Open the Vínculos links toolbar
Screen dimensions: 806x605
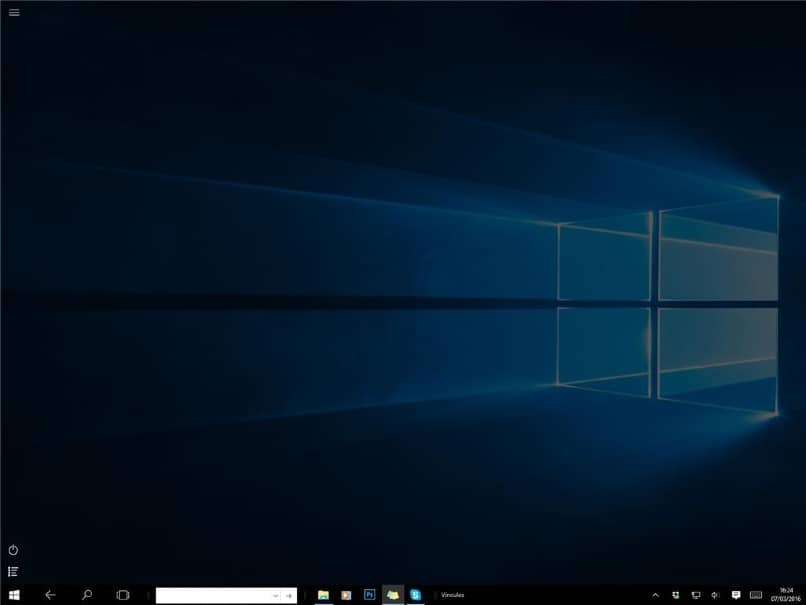(x=452, y=595)
